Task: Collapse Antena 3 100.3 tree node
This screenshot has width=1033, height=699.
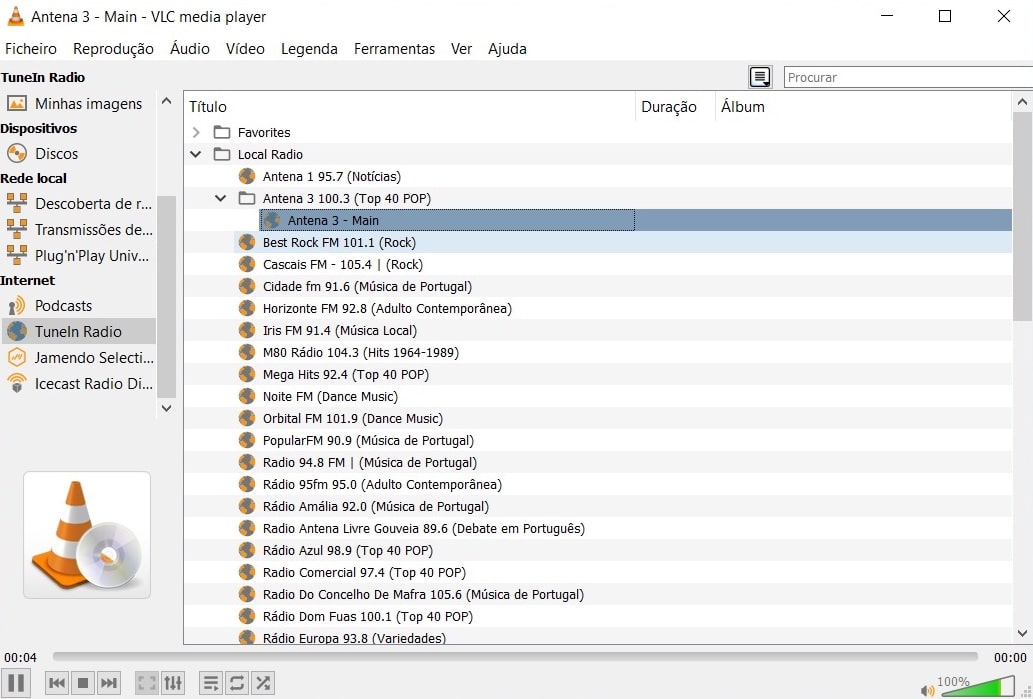Action: point(221,198)
